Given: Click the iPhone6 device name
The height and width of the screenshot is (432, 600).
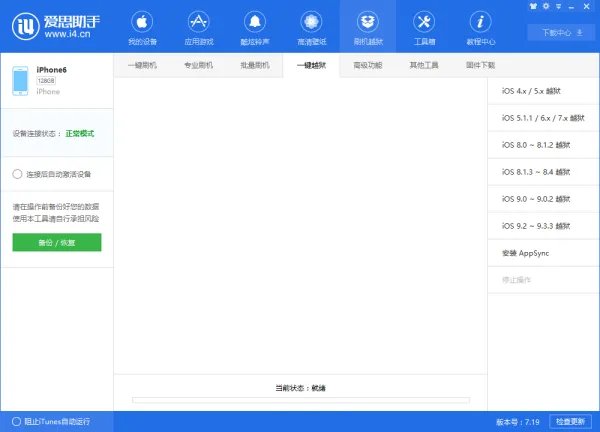Looking at the screenshot, I should [x=52, y=70].
